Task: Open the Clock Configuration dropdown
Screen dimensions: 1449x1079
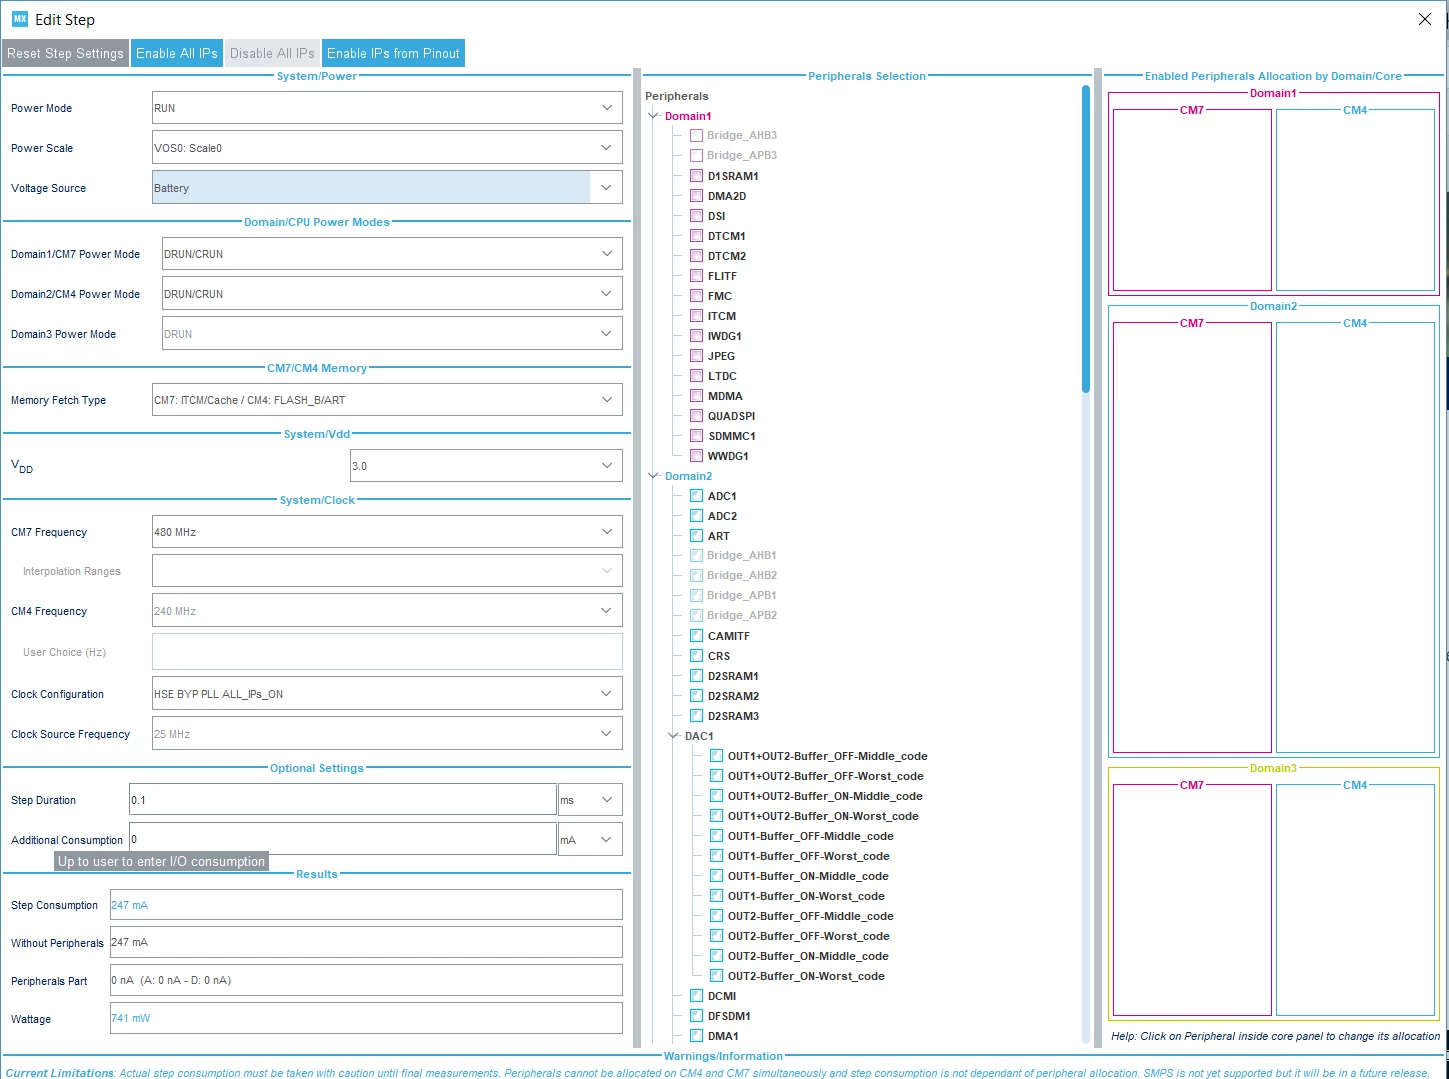Action: [x=387, y=694]
